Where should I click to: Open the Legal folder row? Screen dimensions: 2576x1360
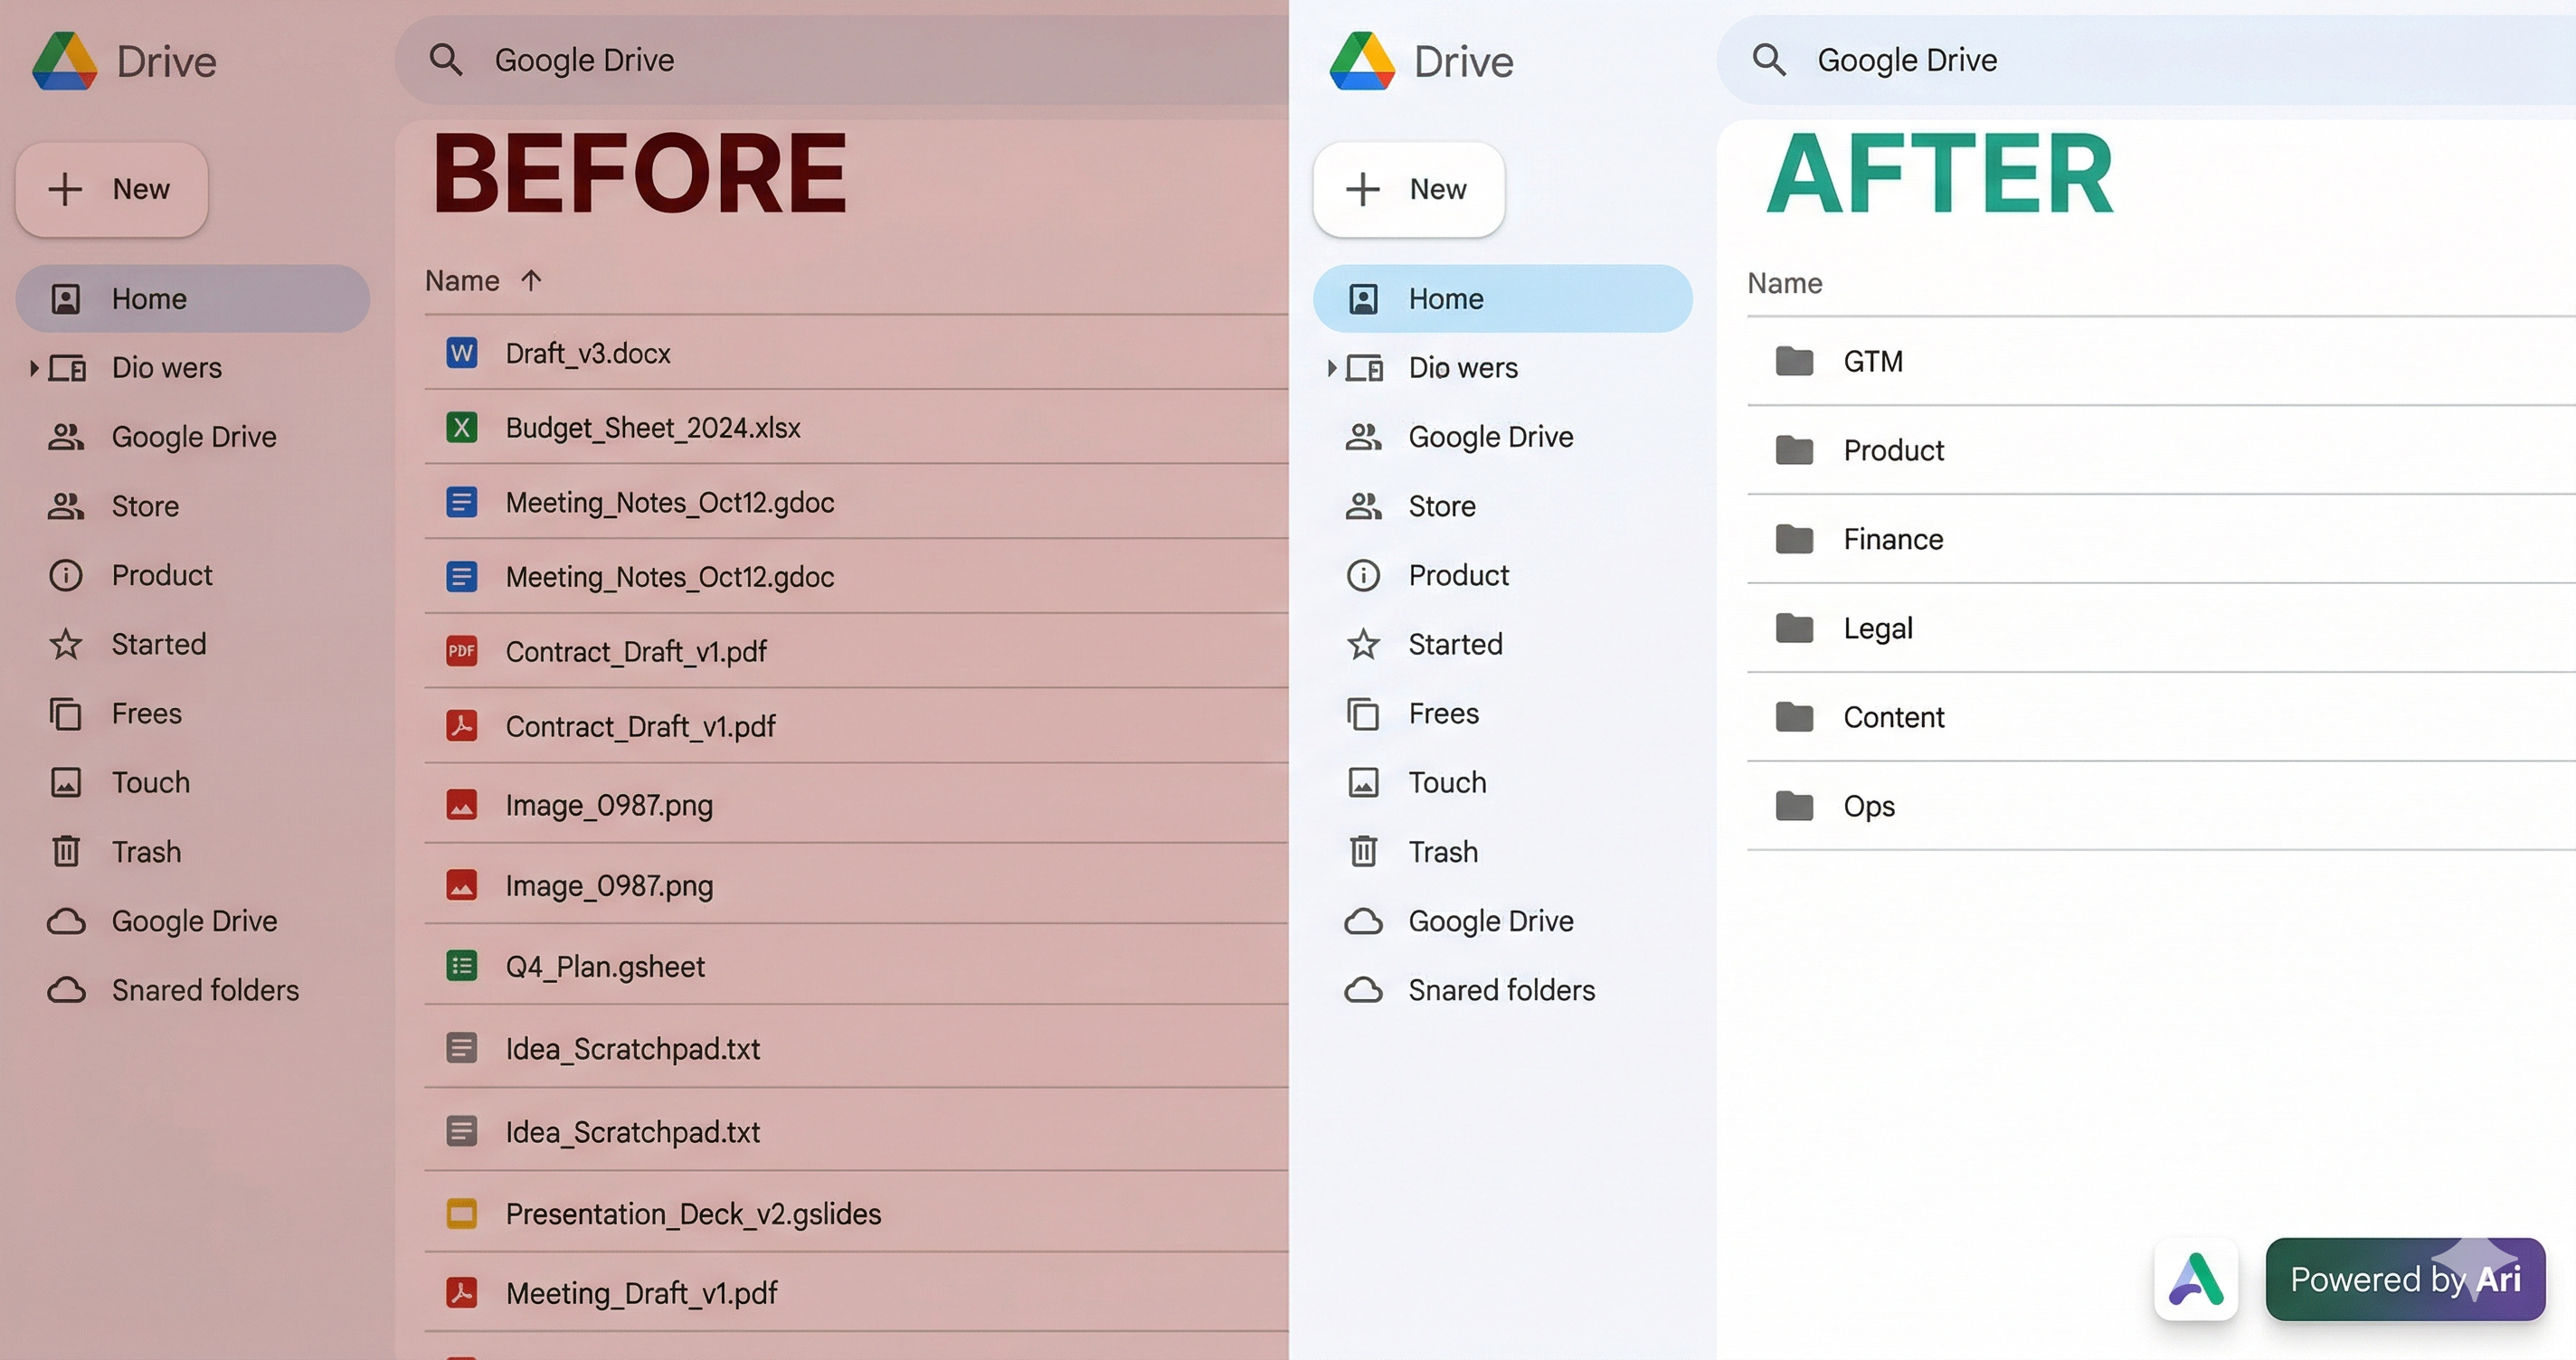[x=1878, y=628]
